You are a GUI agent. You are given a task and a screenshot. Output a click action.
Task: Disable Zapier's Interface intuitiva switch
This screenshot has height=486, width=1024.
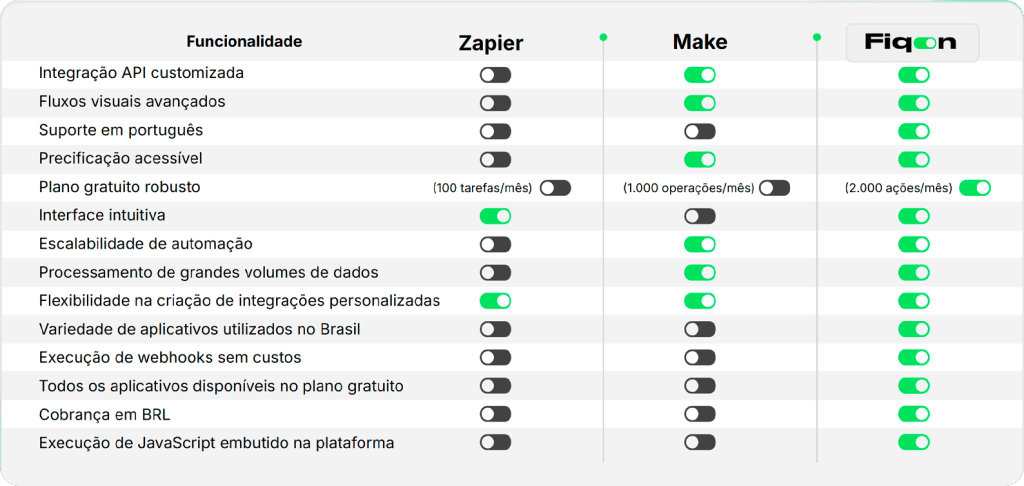click(495, 216)
